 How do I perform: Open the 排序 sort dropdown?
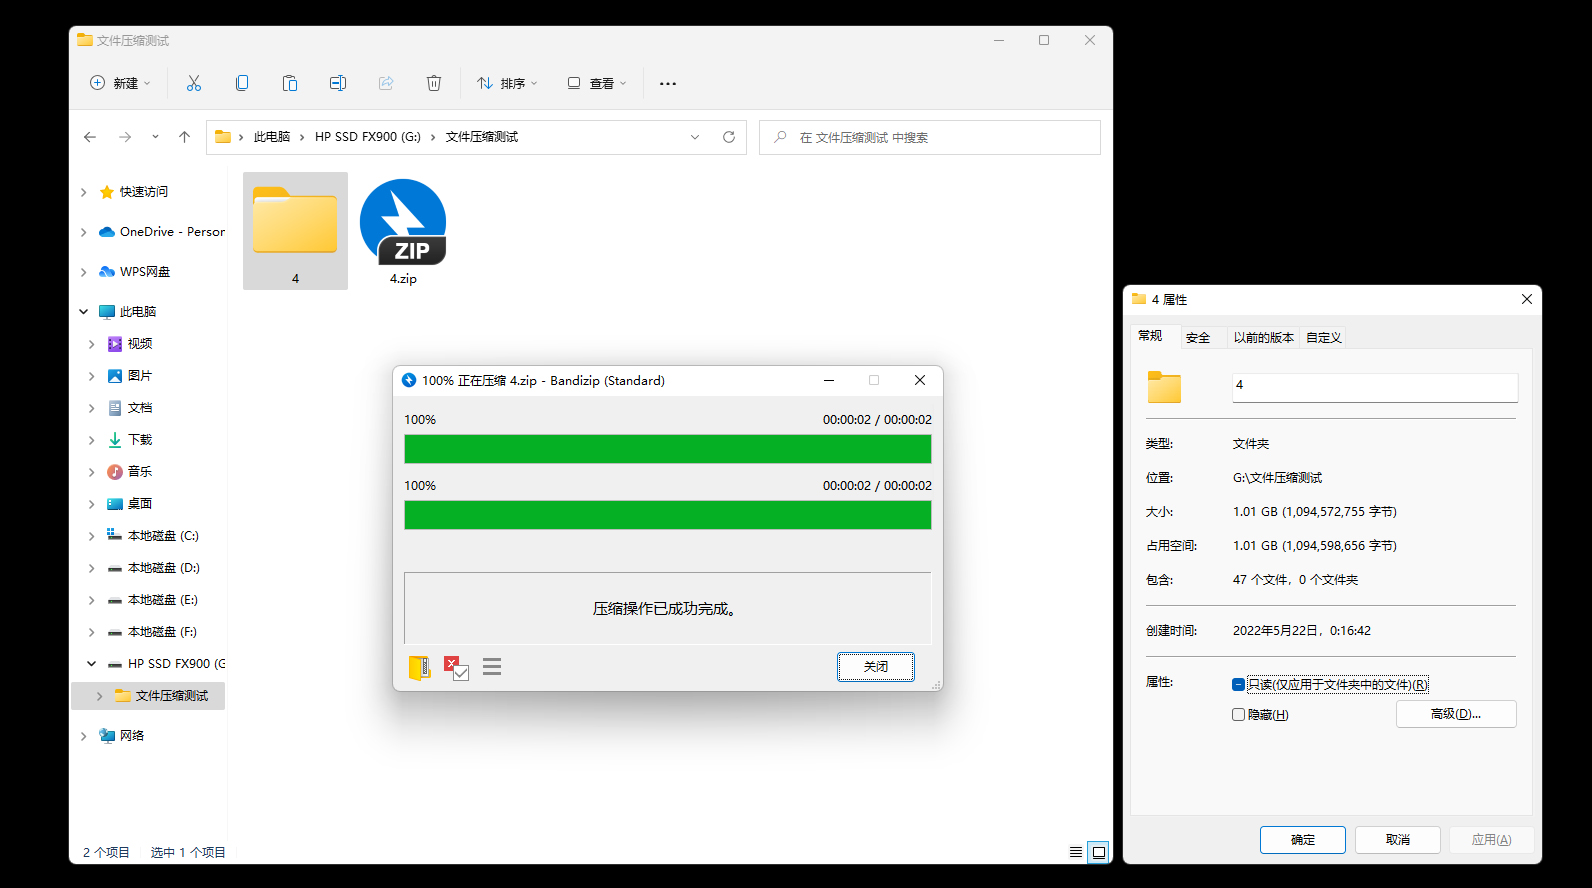pyautogui.click(x=508, y=83)
